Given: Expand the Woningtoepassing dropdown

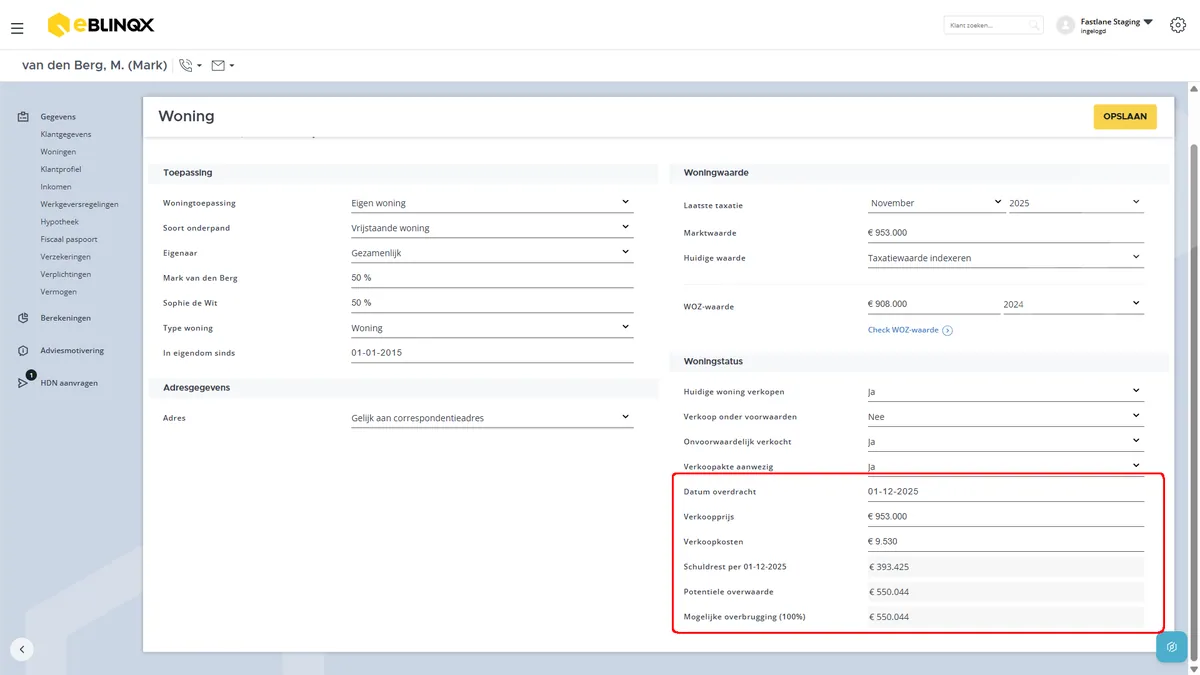Looking at the screenshot, I should tap(492, 203).
